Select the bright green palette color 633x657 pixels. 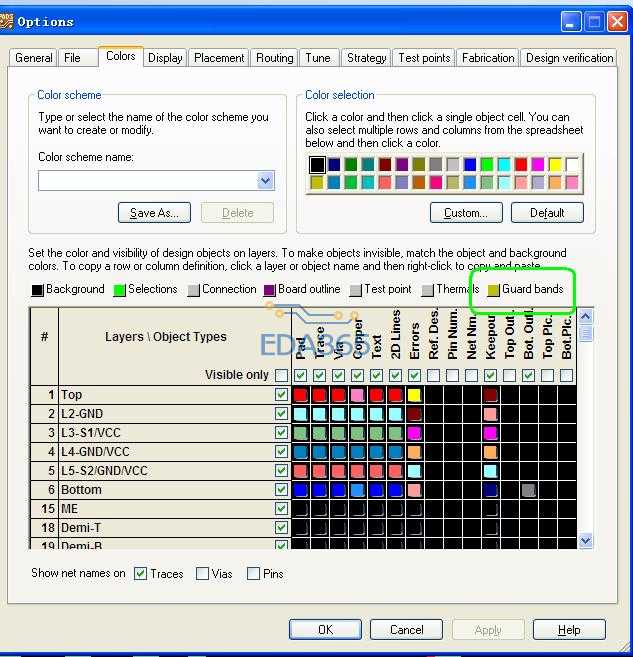[x=487, y=165]
